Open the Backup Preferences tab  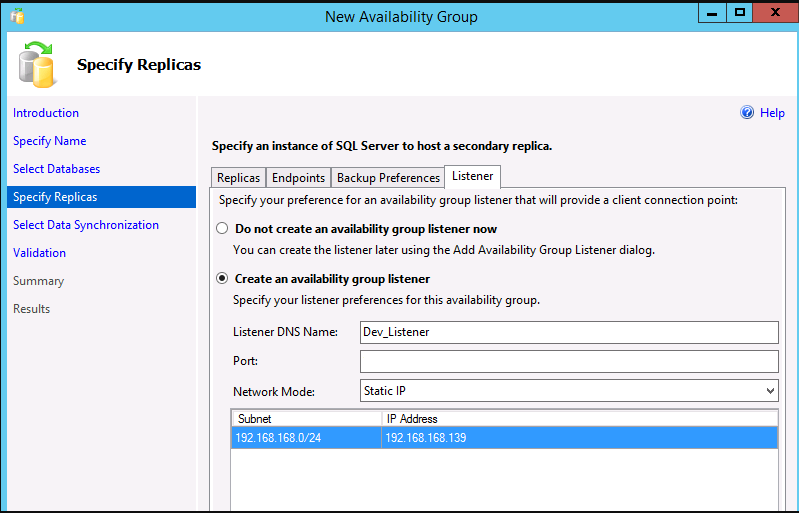click(388, 178)
